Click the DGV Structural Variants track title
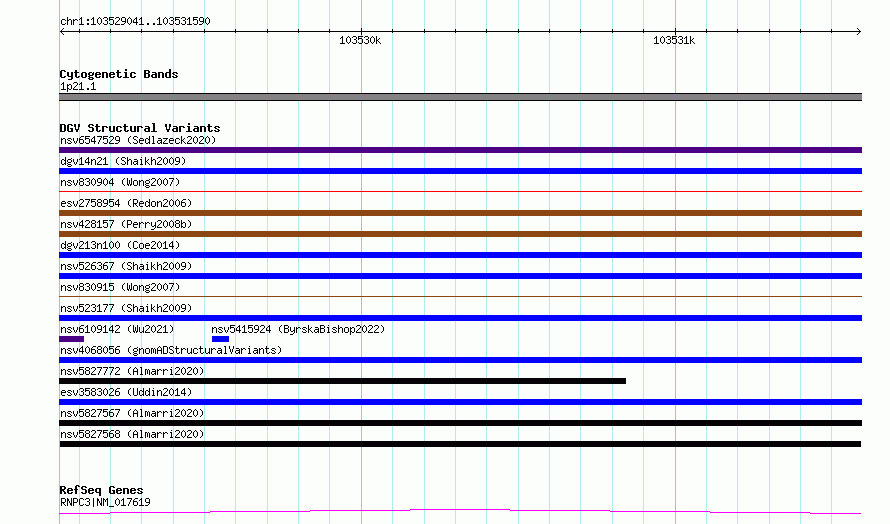This screenshot has width=890, height=524. pos(140,128)
